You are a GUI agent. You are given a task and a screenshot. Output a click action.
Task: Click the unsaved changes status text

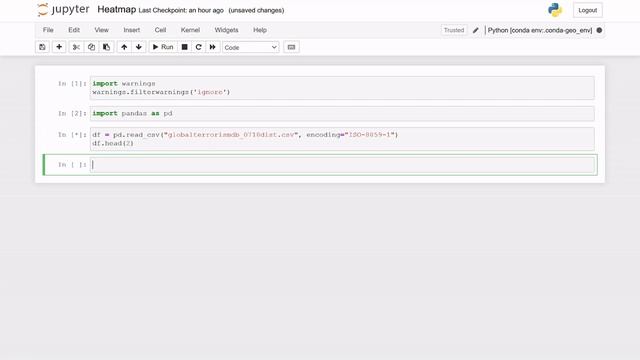pos(256,11)
